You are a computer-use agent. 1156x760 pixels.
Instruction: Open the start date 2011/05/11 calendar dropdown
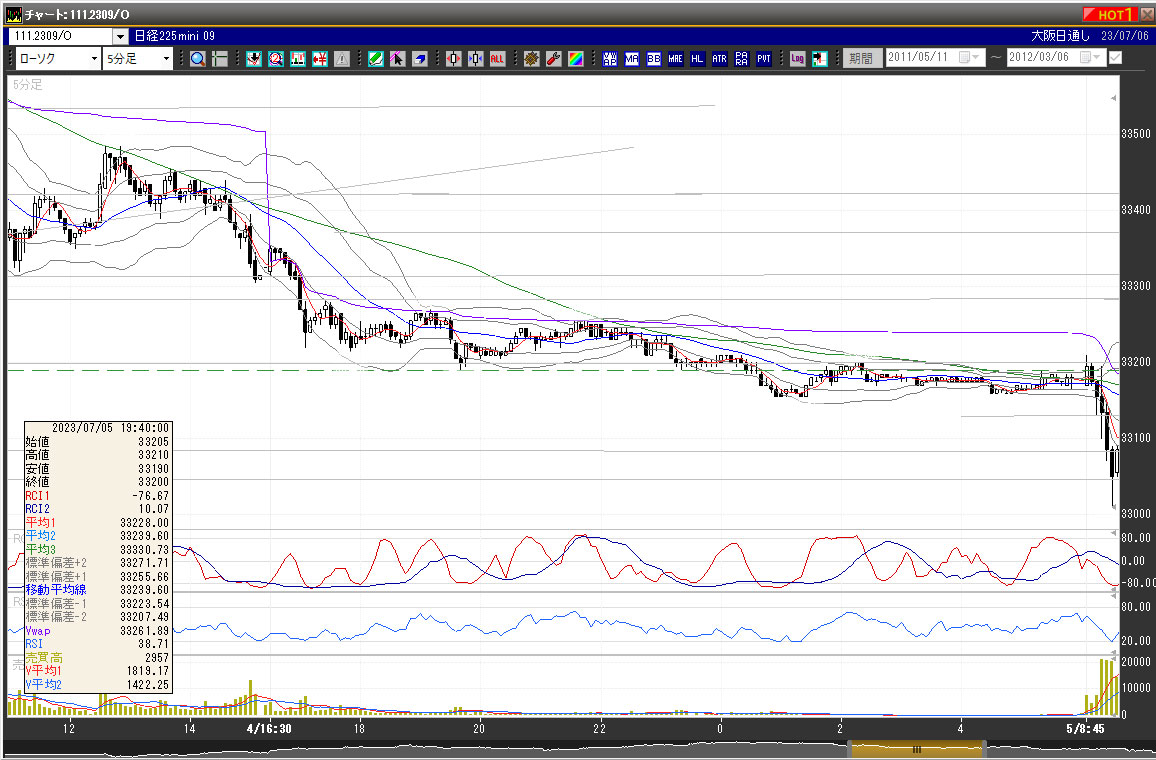tap(969, 57)
